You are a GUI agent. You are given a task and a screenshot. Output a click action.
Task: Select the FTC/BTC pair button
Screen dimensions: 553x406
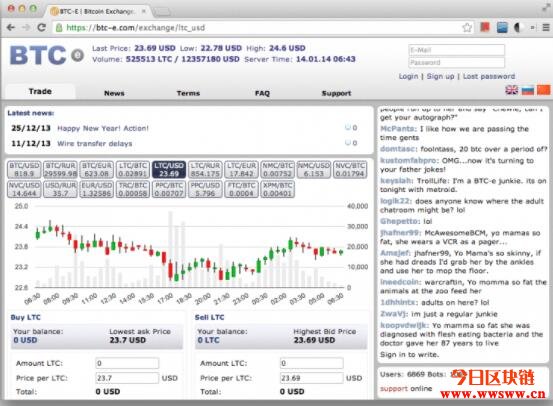point(242,189)
